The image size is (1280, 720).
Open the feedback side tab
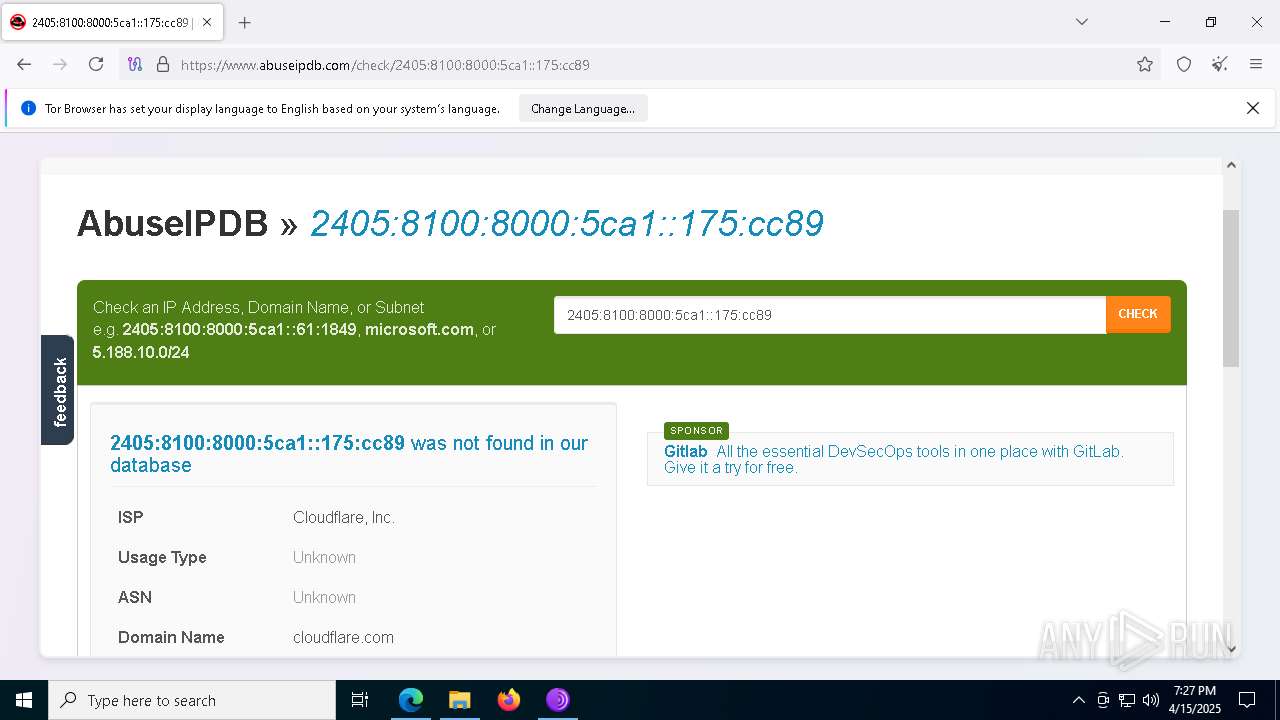58,390
